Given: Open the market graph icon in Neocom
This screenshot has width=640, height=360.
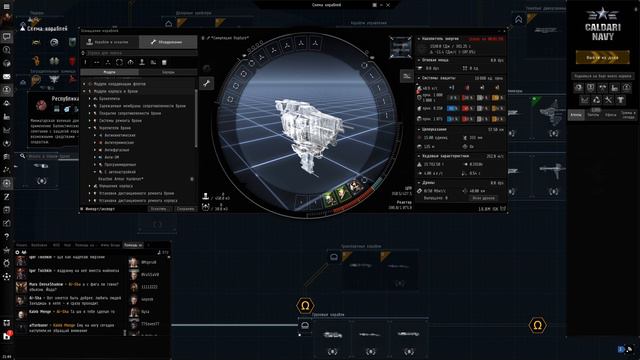Looking at the screenshot, I should [7, 130].
